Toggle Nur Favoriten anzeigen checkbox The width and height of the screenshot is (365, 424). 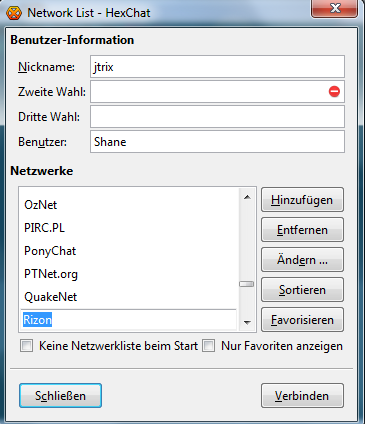click(x=209, y=346)
